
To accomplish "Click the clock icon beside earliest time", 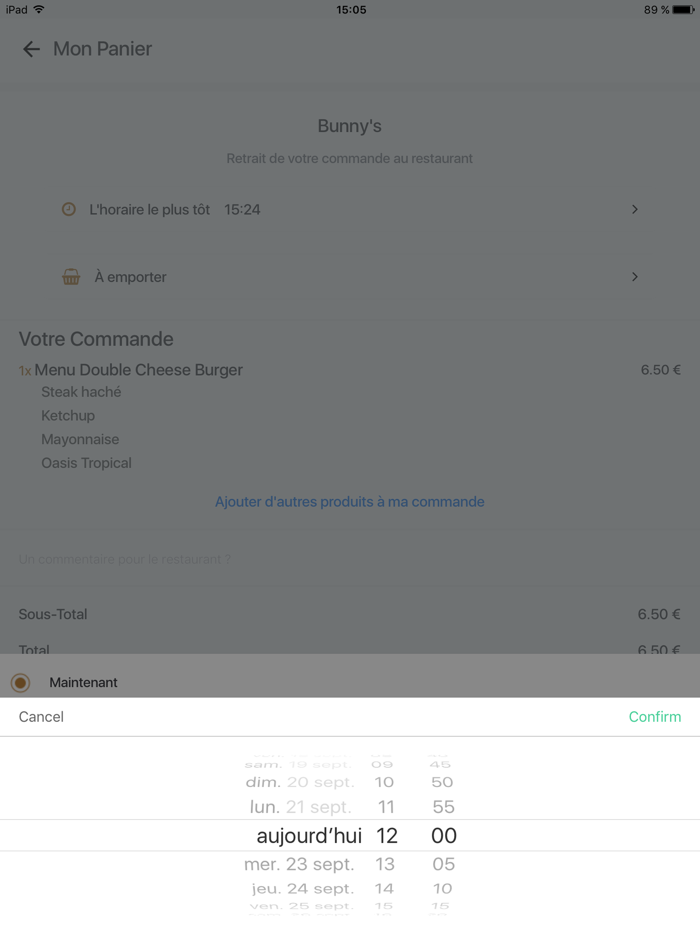I will [x=69, y=209].
